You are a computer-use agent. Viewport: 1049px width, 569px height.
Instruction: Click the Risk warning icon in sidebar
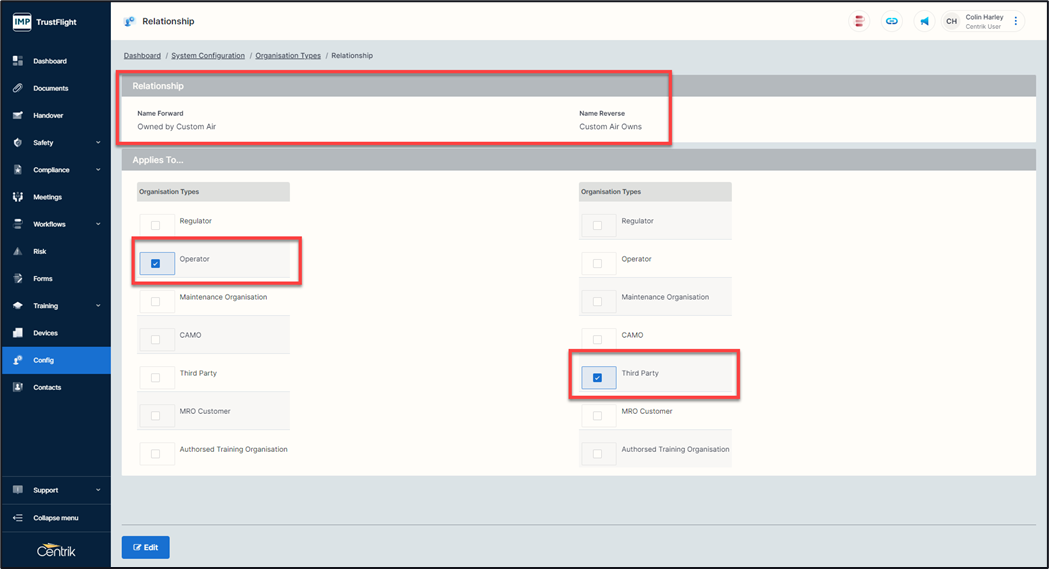18,252
